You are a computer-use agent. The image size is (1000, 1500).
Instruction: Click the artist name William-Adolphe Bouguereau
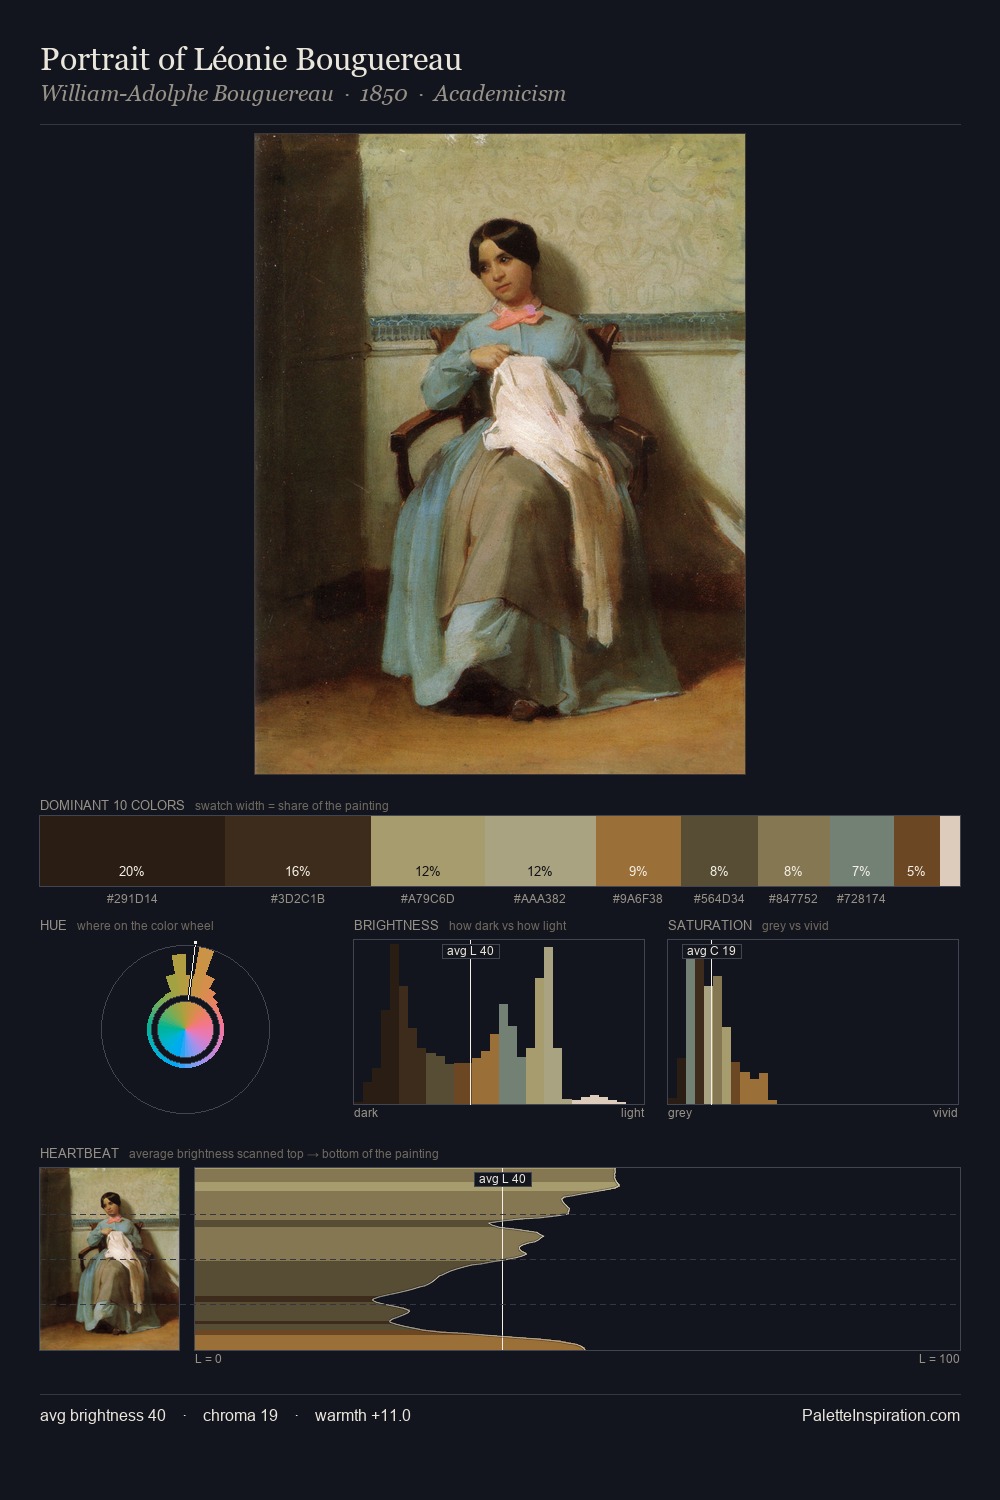click(x=187, y=94)
